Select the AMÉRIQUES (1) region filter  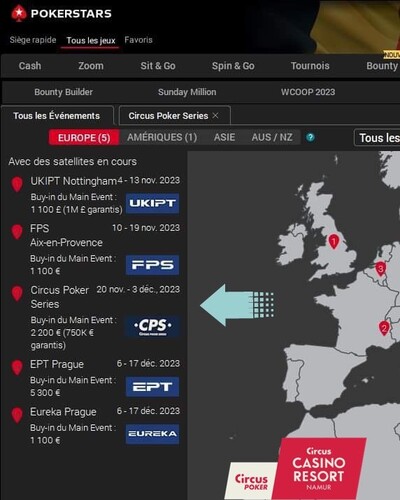(x=162, y=137)
